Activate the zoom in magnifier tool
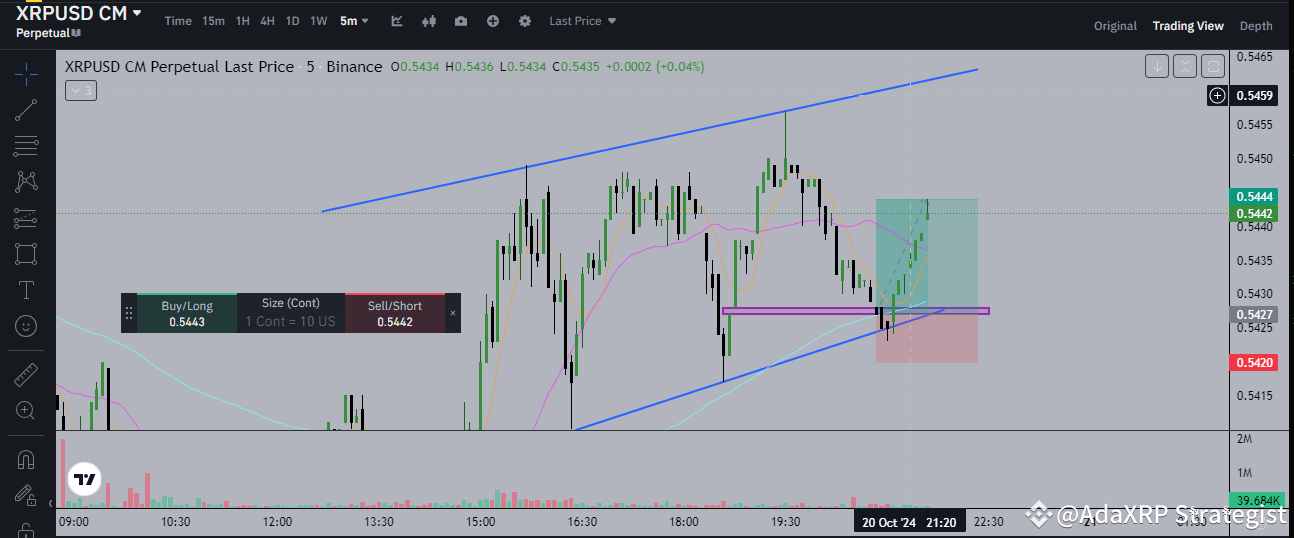This screenshot has height=538, width=1294. click(27, 410)
